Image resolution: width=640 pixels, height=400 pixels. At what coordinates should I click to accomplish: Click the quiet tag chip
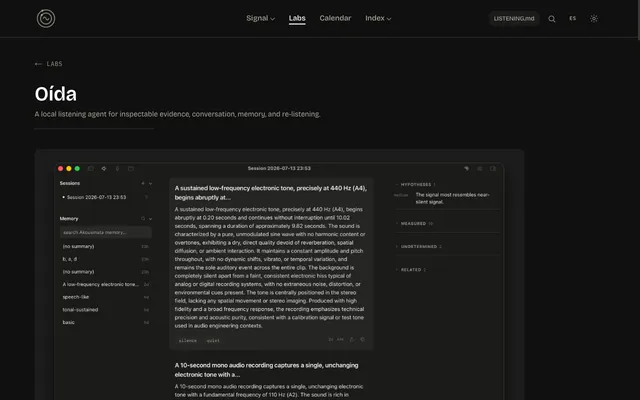213,340
